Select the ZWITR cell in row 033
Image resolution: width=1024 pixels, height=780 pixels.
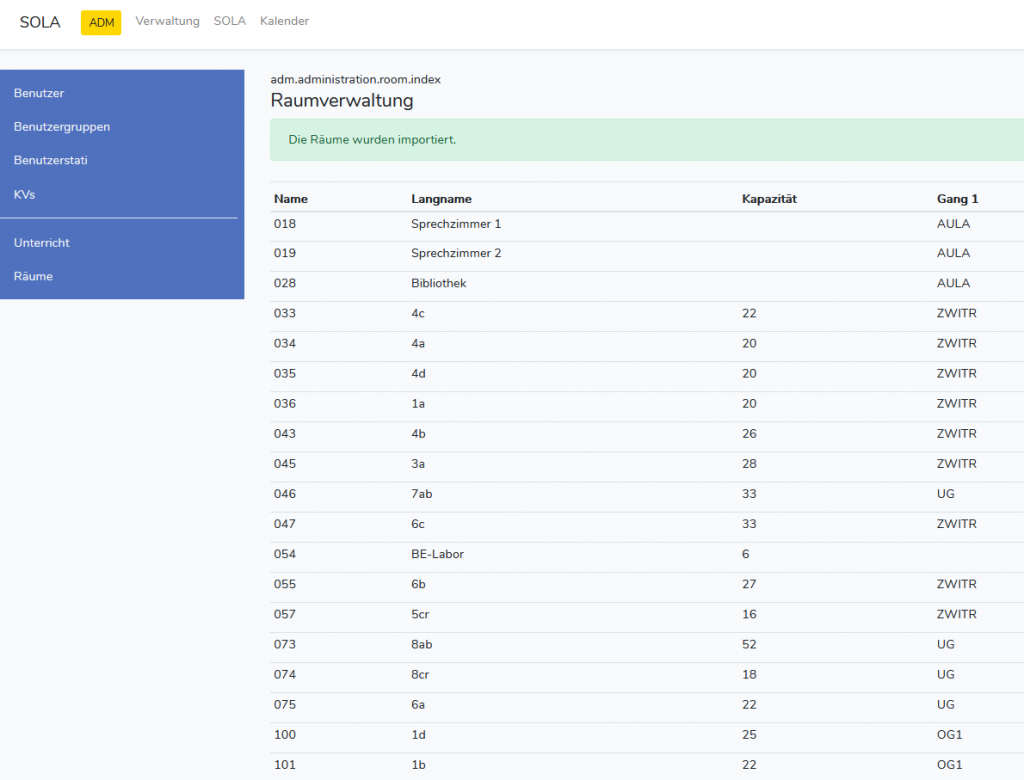click(957, 313)
